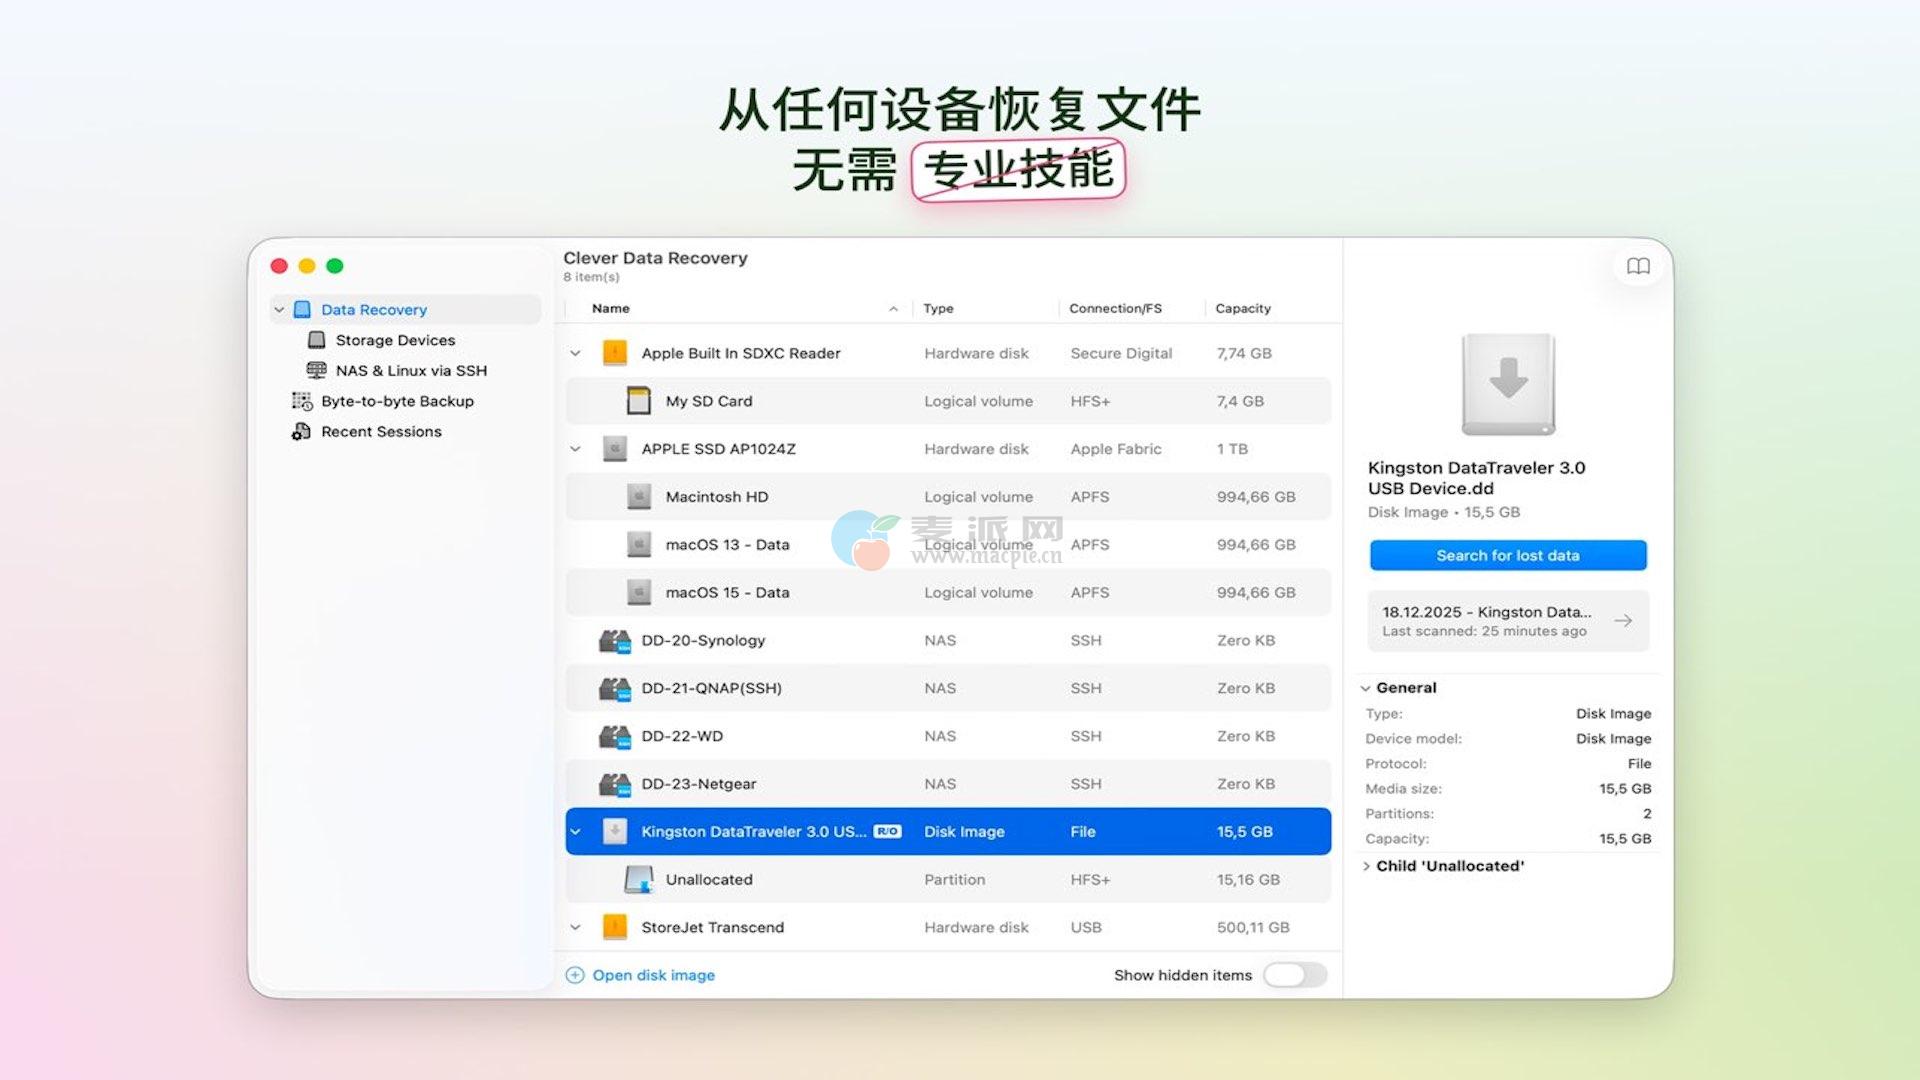
Task: Collapse the Data Recovery sidebar group
Action: [x=279, y=310]
